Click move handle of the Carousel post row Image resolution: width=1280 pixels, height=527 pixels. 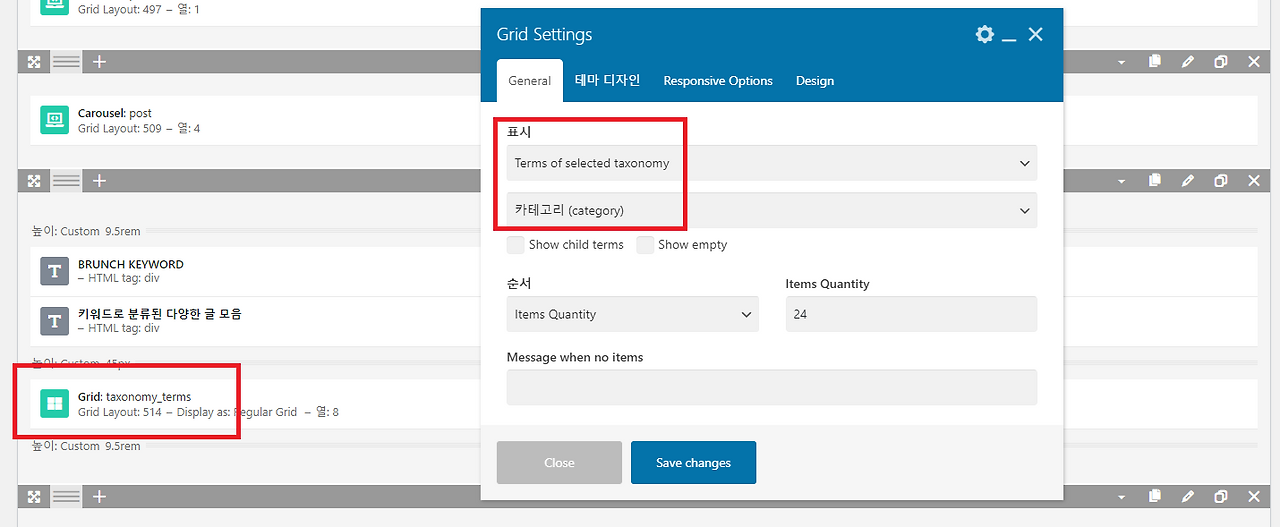pyautogui.click(x=34, y=62)
